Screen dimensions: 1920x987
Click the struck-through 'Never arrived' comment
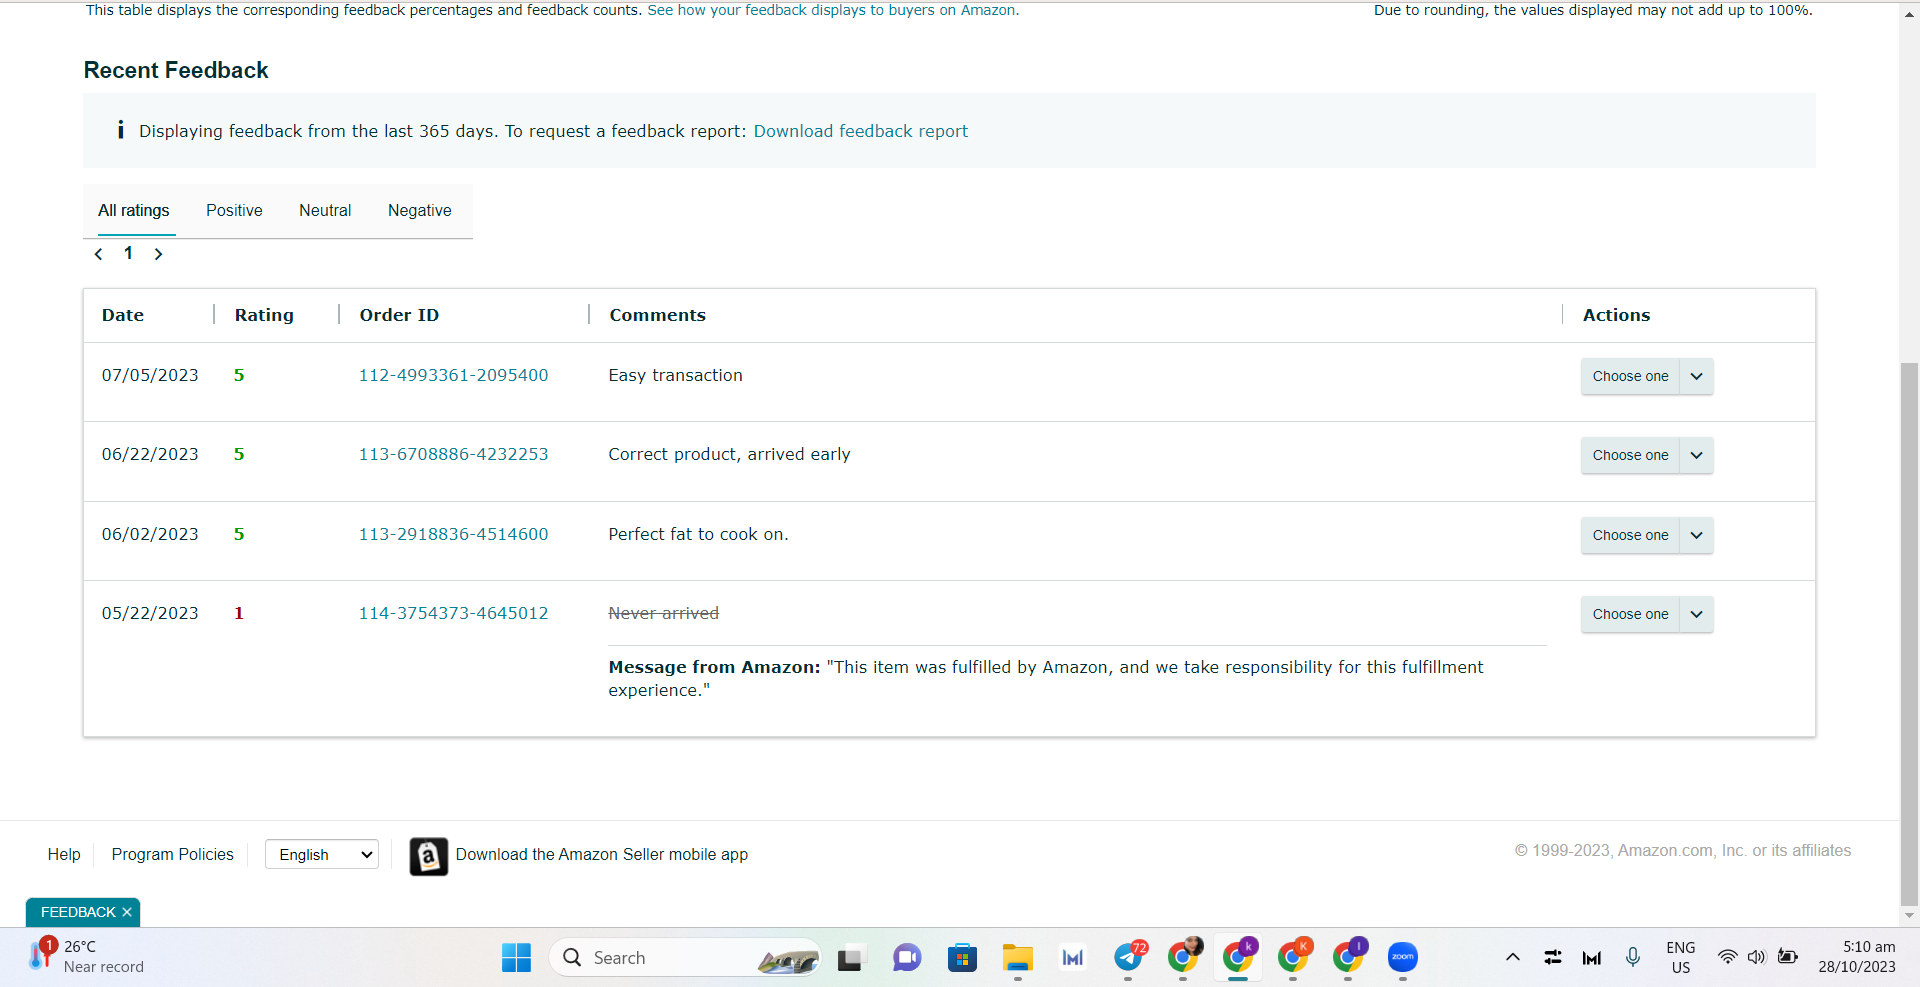(x=664, y=613)
